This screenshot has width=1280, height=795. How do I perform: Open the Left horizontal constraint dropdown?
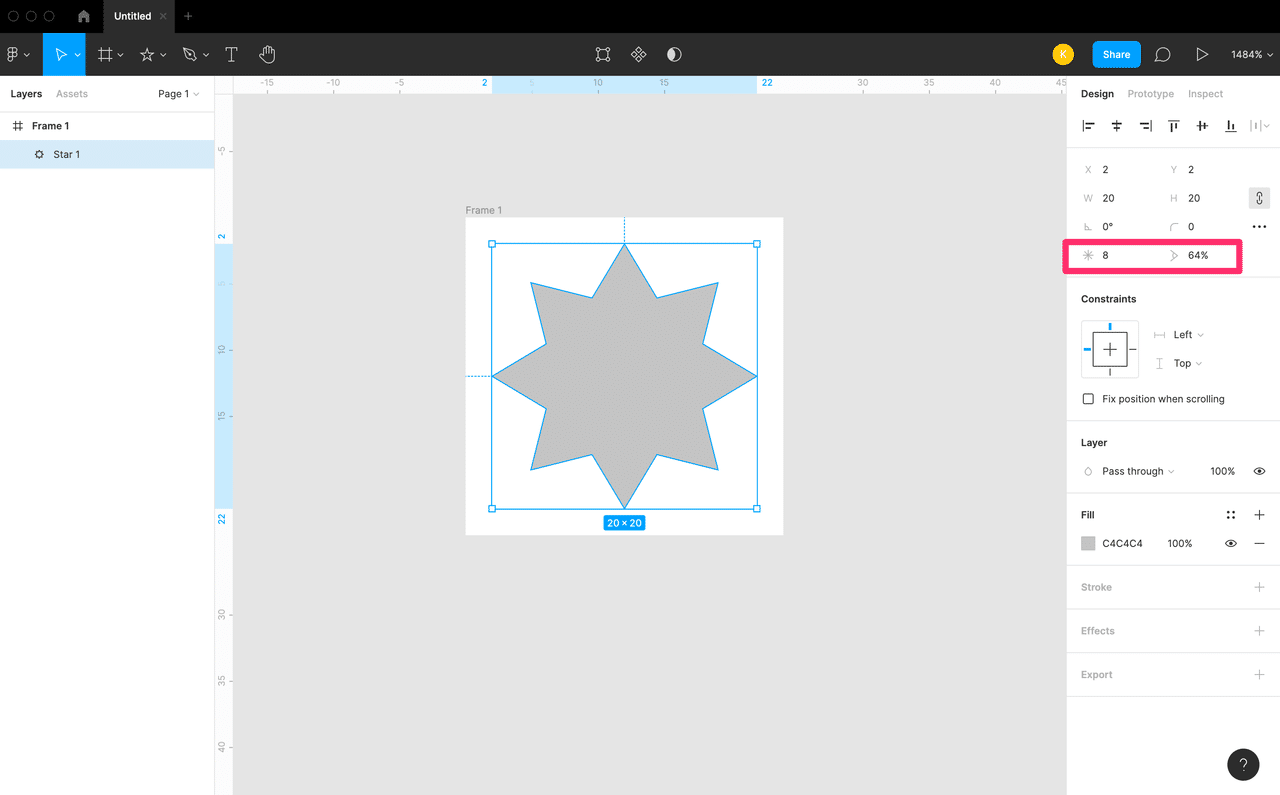click(1188, 335)
